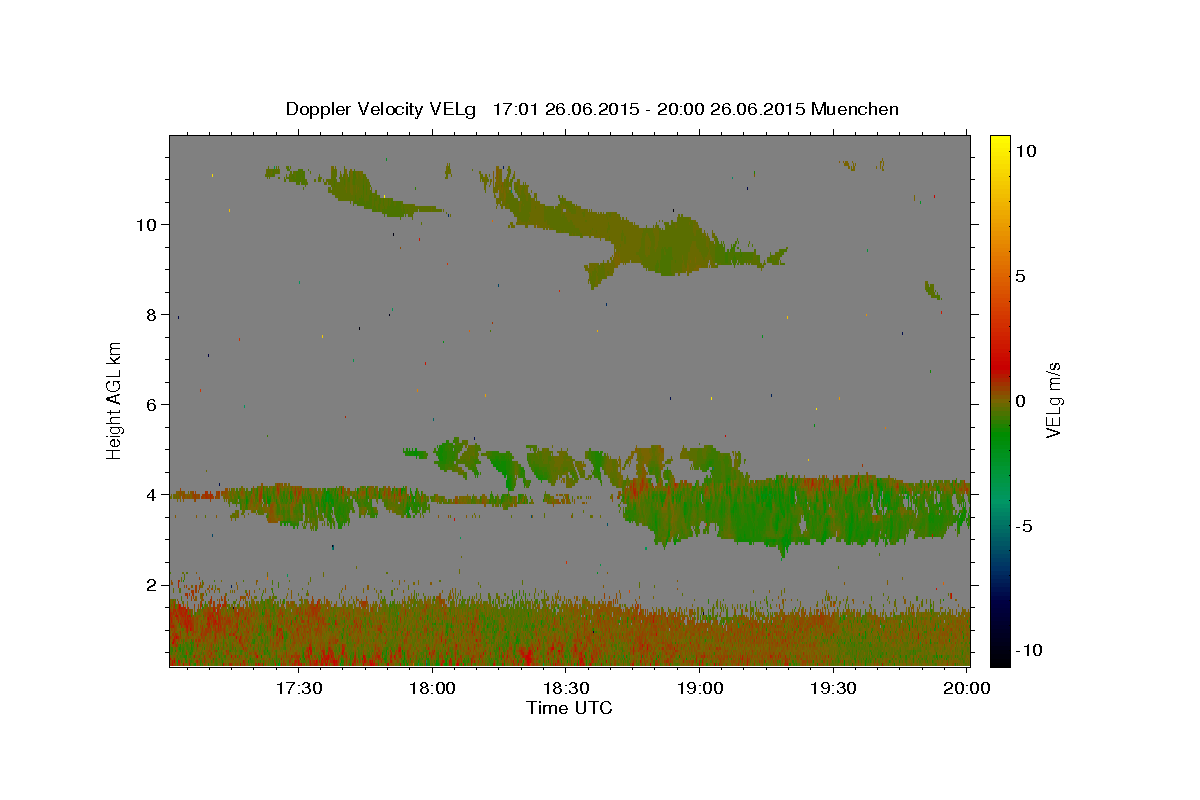Click the yellow top of the colorbar

coord(999,142)
